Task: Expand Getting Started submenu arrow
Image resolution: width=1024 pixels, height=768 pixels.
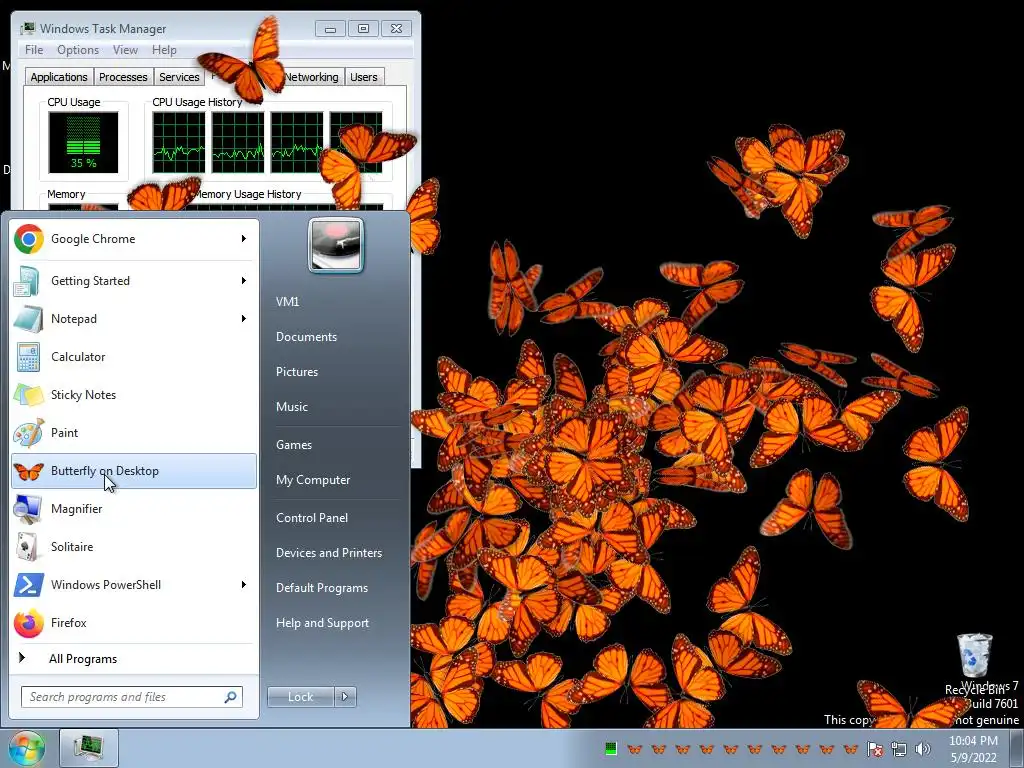Action: [x=244, y=281]
